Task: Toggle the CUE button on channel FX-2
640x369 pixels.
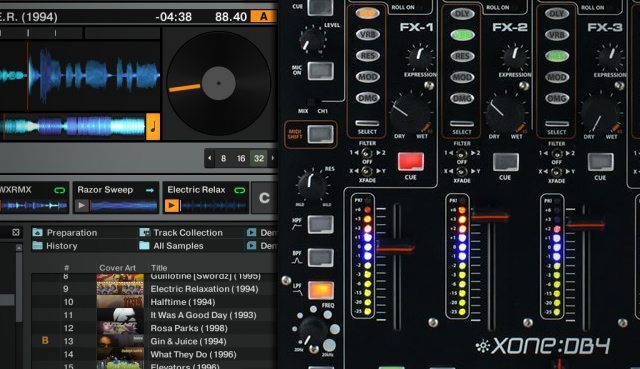Action: pyautogui.click(x=506, y=162)
